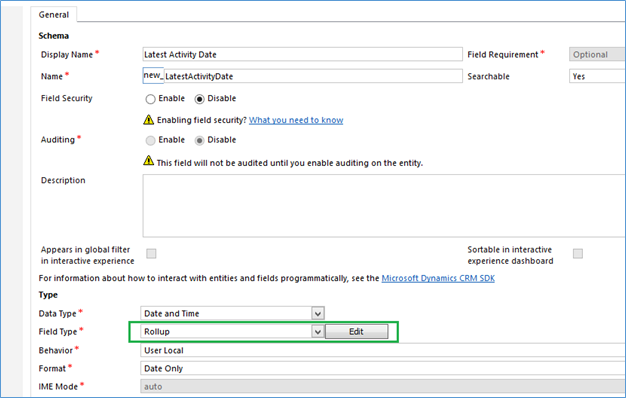This screenshot has height=398, width=626.
Task: Click the Field Security label
Action: click(x=67, y=98)
